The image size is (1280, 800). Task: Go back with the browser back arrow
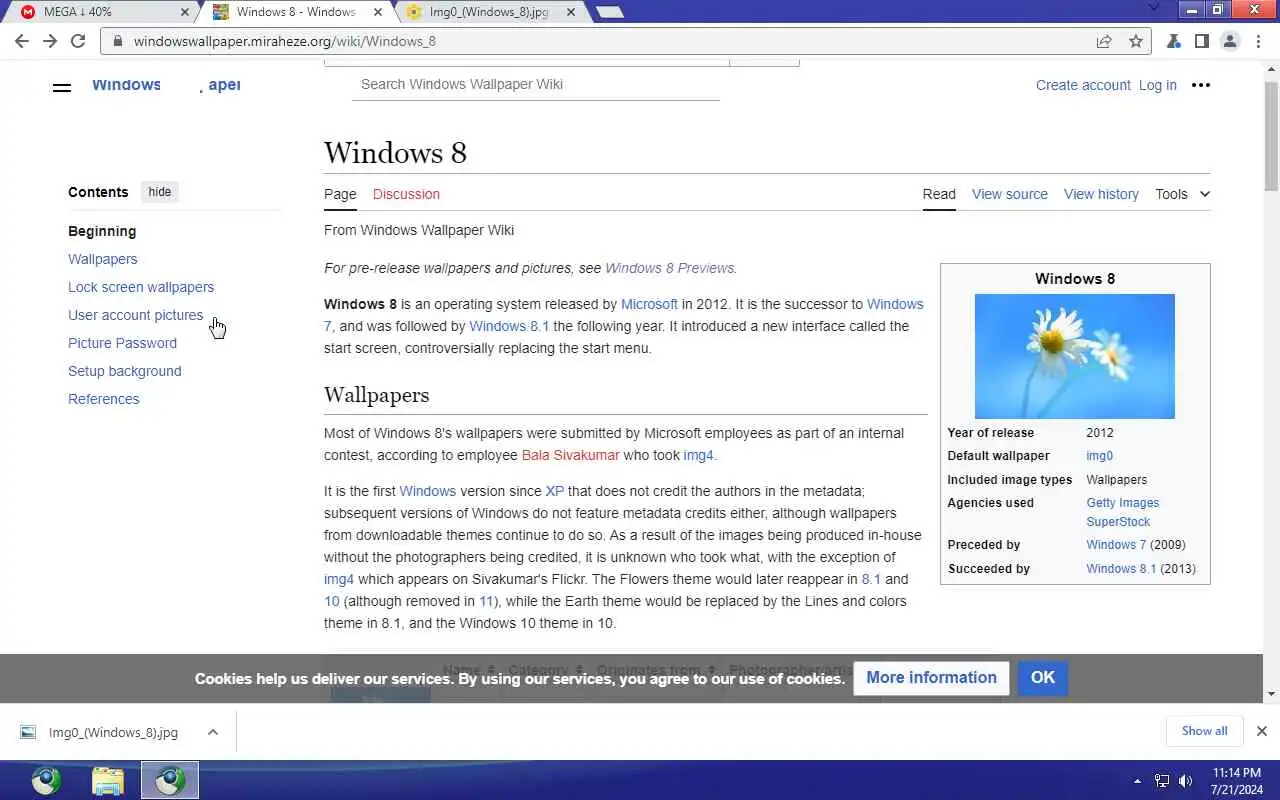click(x=22, y=41)
